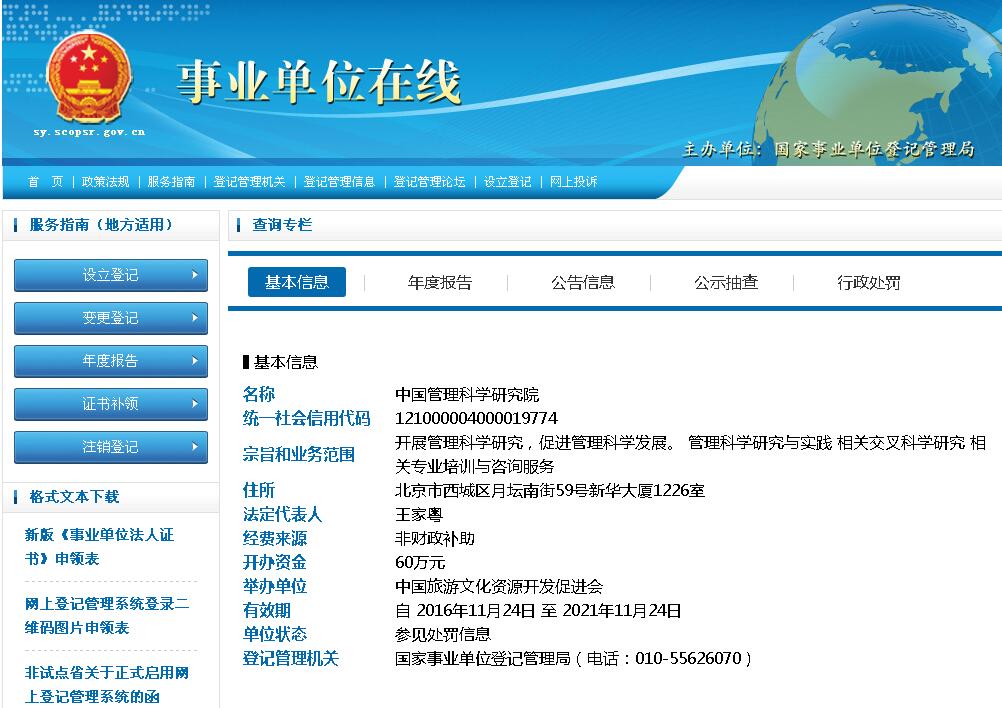1002x708 pixels.
Task: Open 登记管理信息 navigation item
Action: pyautogui.click(x=339, y=181)
